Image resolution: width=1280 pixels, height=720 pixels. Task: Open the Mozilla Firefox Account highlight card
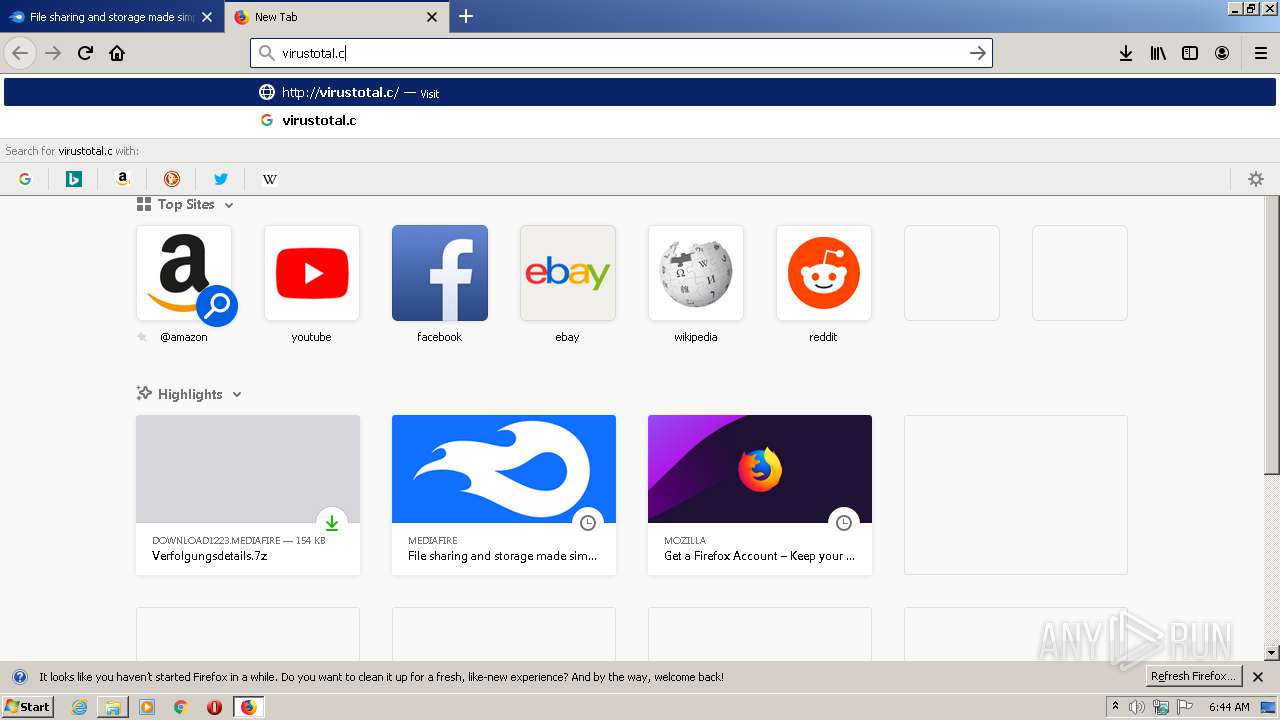760,495
